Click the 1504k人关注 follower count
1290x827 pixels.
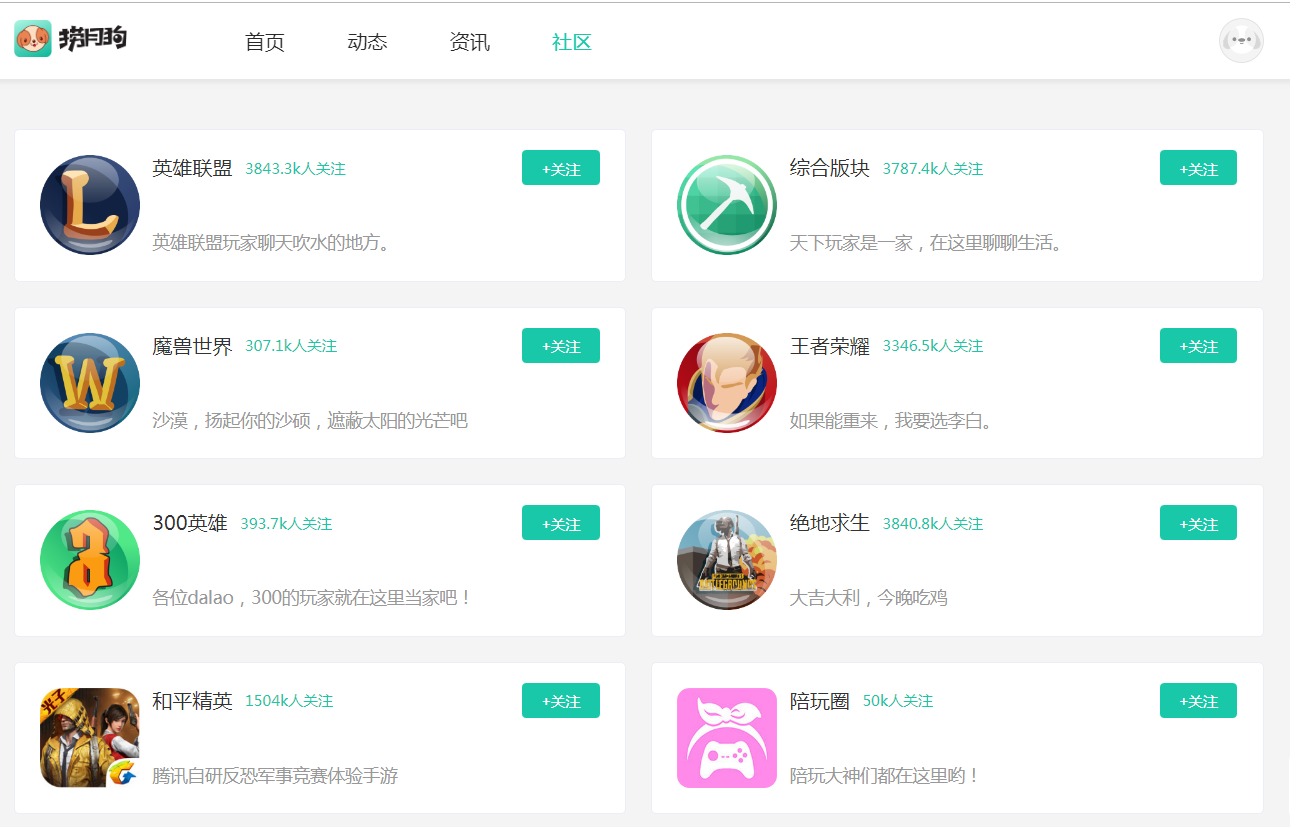tap(289, 701)
